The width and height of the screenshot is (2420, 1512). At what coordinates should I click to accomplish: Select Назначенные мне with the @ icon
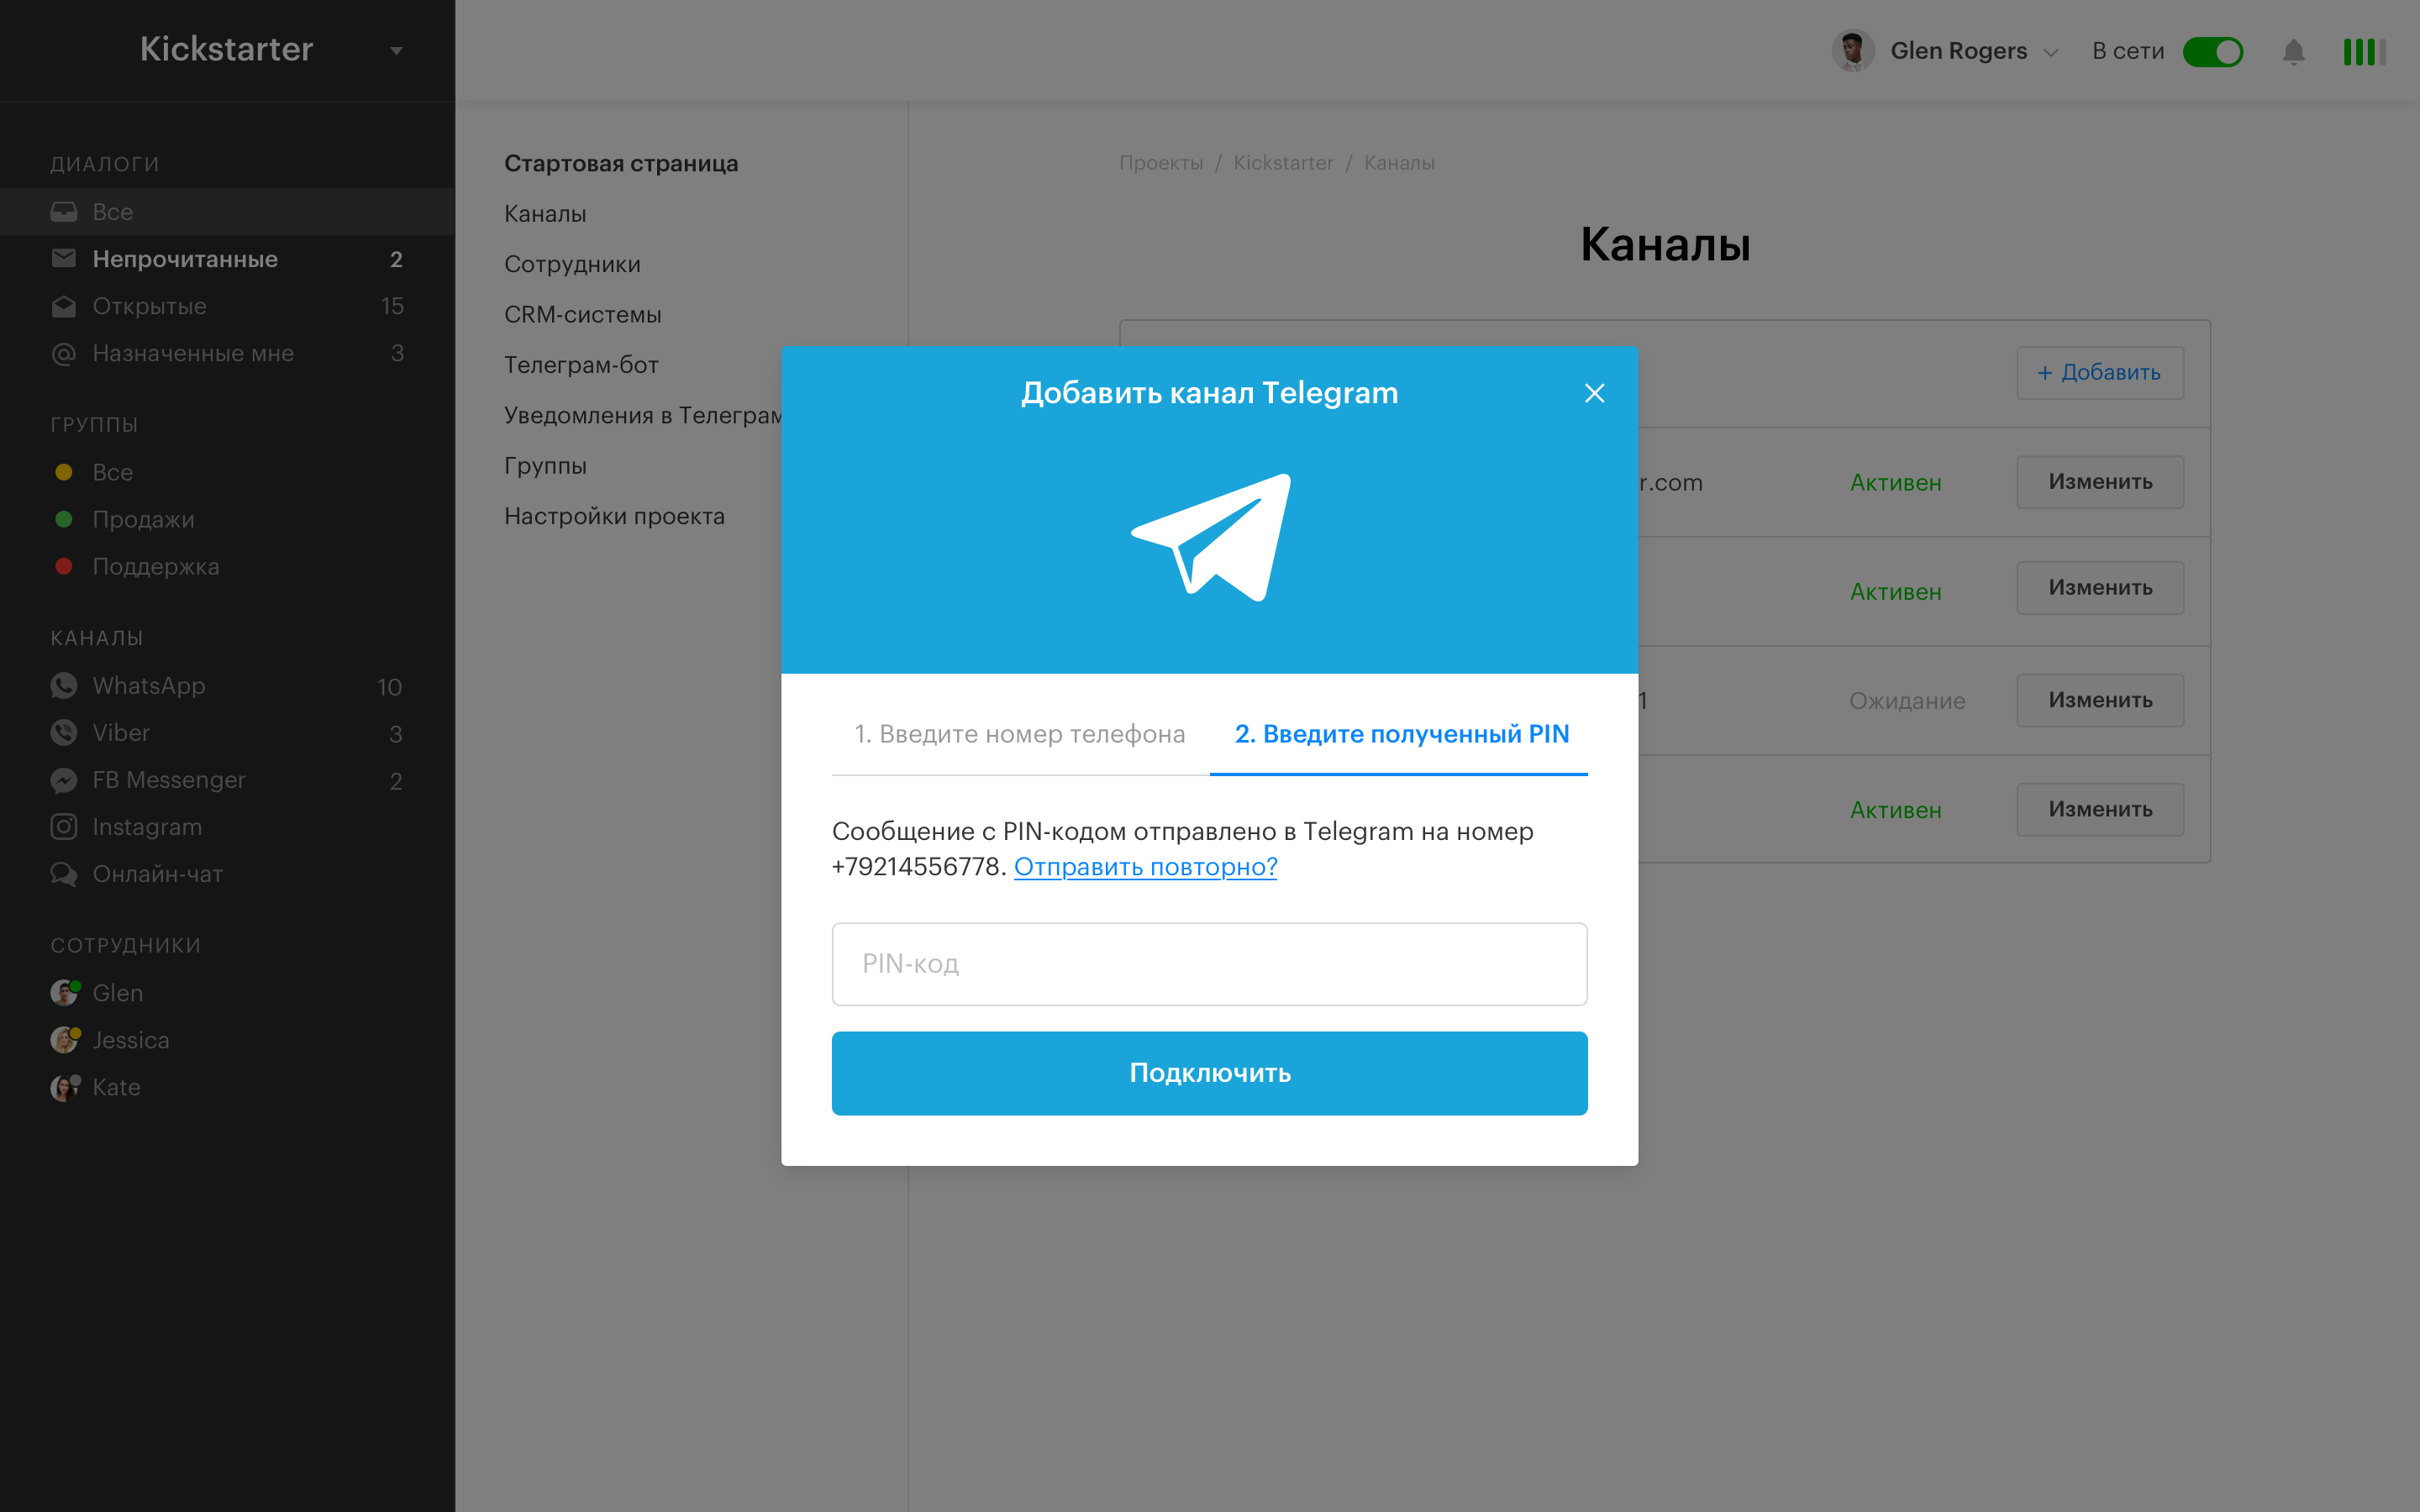coord(64,353)
